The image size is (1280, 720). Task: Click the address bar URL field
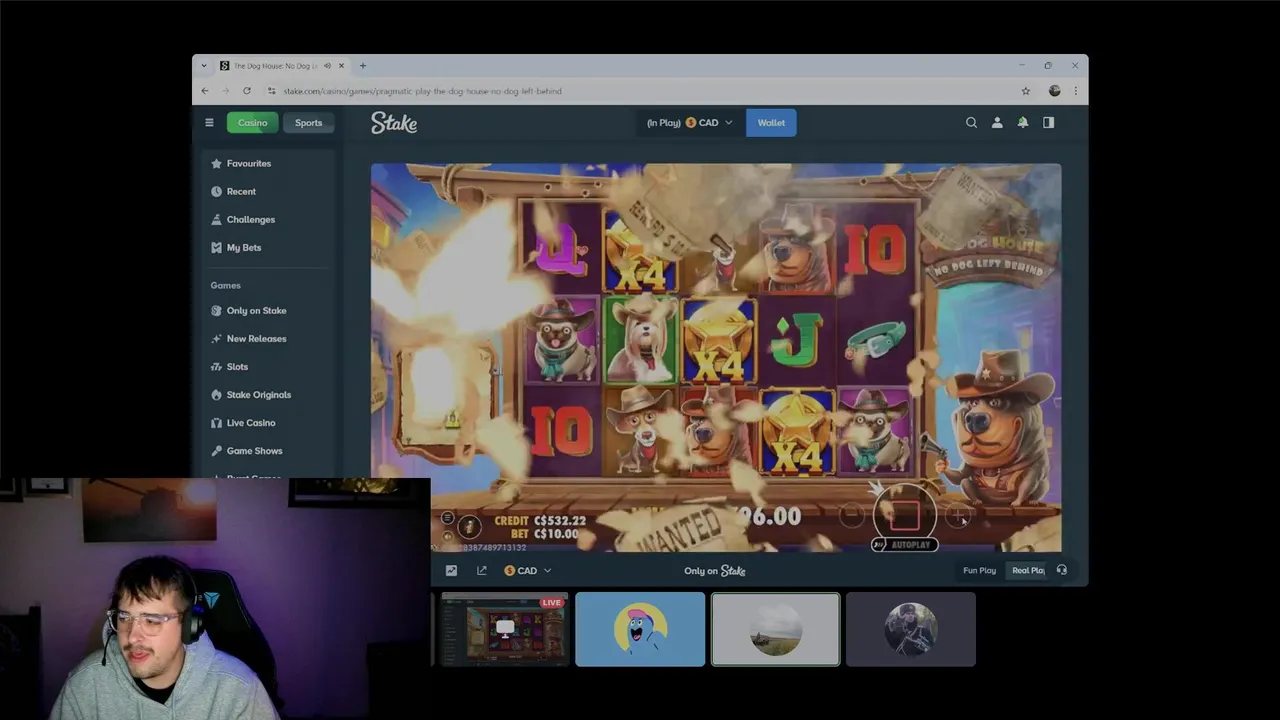(x=640, y=91)
